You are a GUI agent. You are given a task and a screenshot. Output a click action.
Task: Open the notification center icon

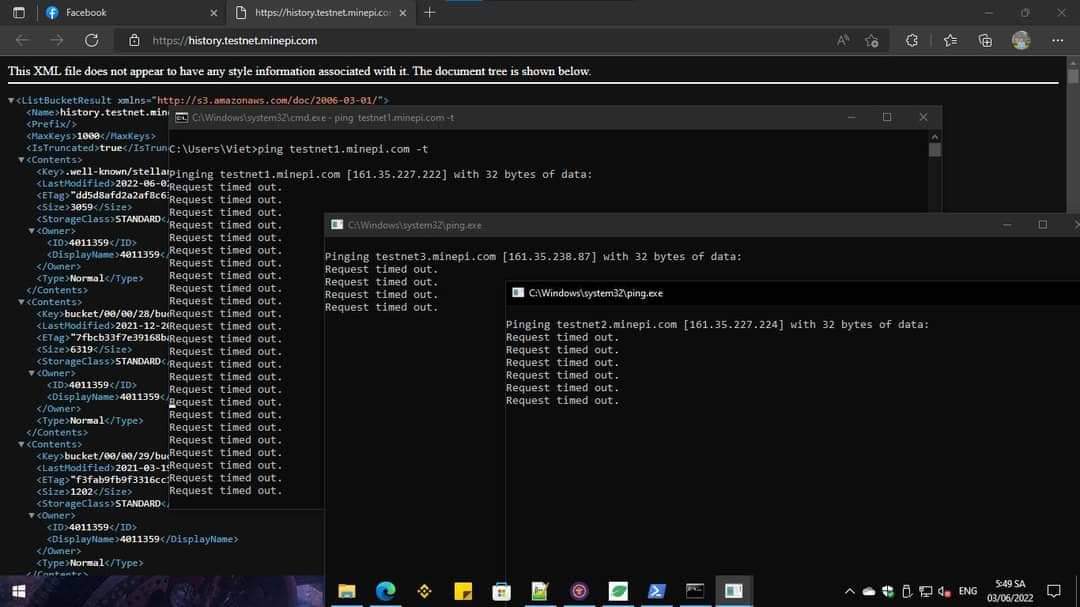tap(1054, 591)
